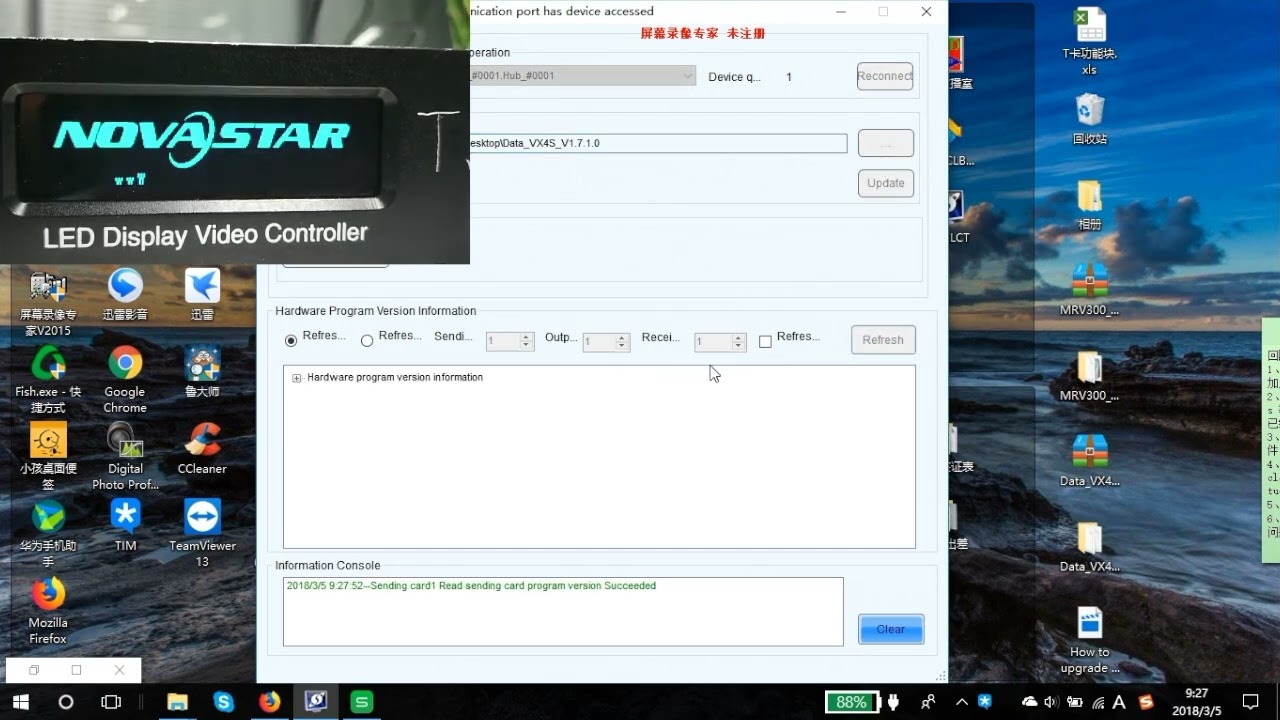Open CCleaner desktop icon

point(202,448)
